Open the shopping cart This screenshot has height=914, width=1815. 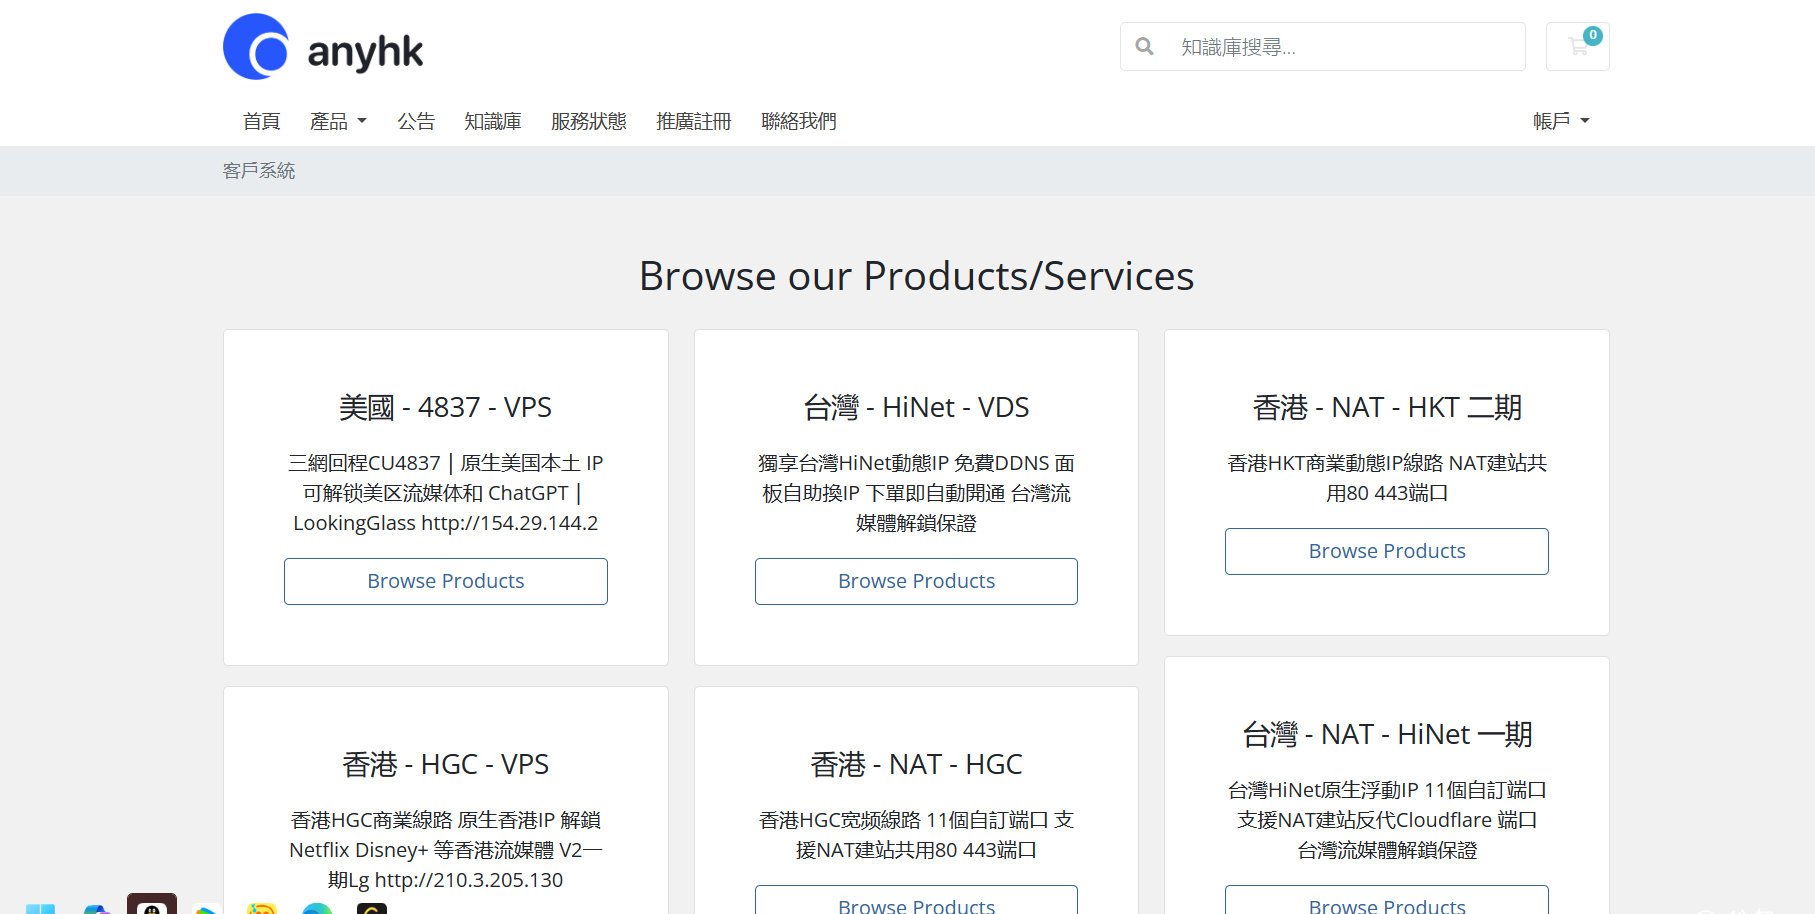click(x=1577, y=47)
